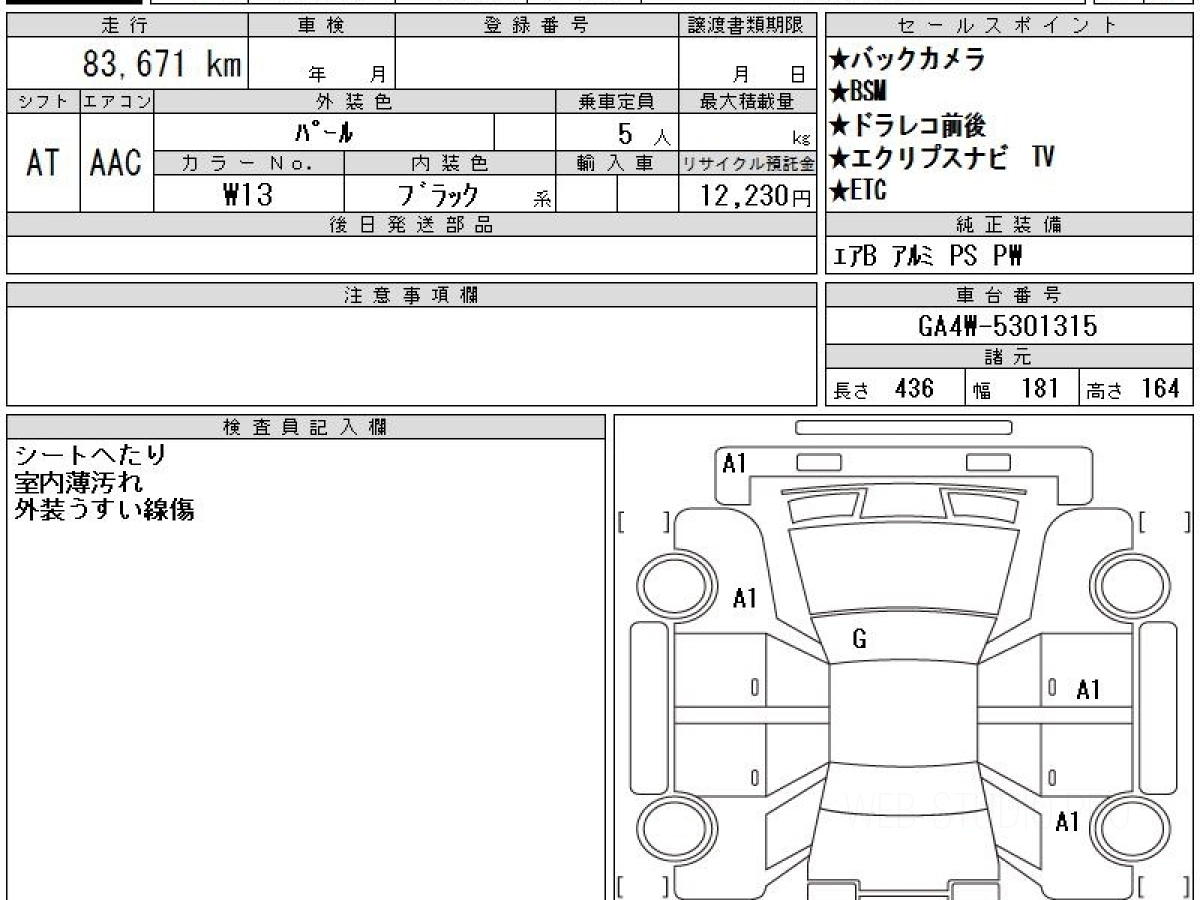This screenshot has width=1200, height=900.
Task: Click the 譲渡書類期限 header
Action: (x=748, y=26)
